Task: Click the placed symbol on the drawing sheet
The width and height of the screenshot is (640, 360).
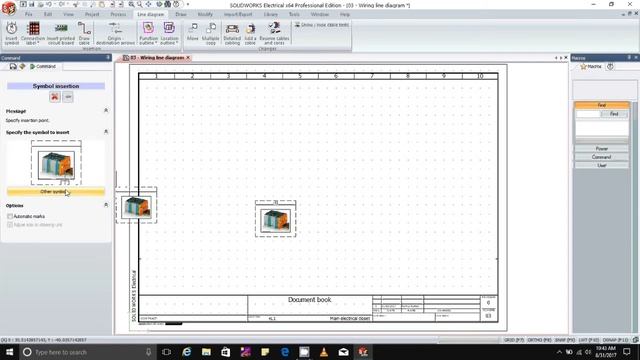Action: 276,220
